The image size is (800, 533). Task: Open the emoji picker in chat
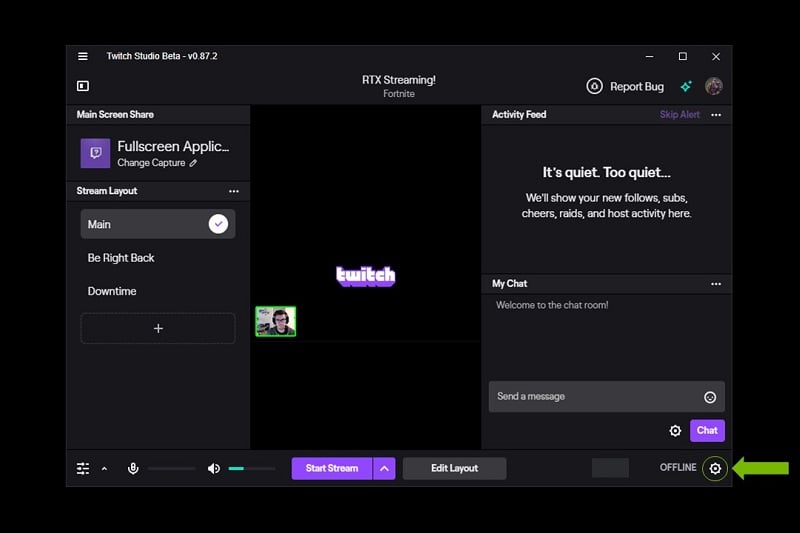710,397
